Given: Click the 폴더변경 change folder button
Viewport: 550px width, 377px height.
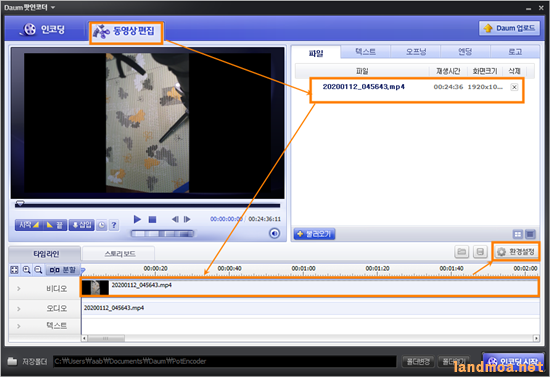Looking at the screenshot, I should click(x=418, y=362).
